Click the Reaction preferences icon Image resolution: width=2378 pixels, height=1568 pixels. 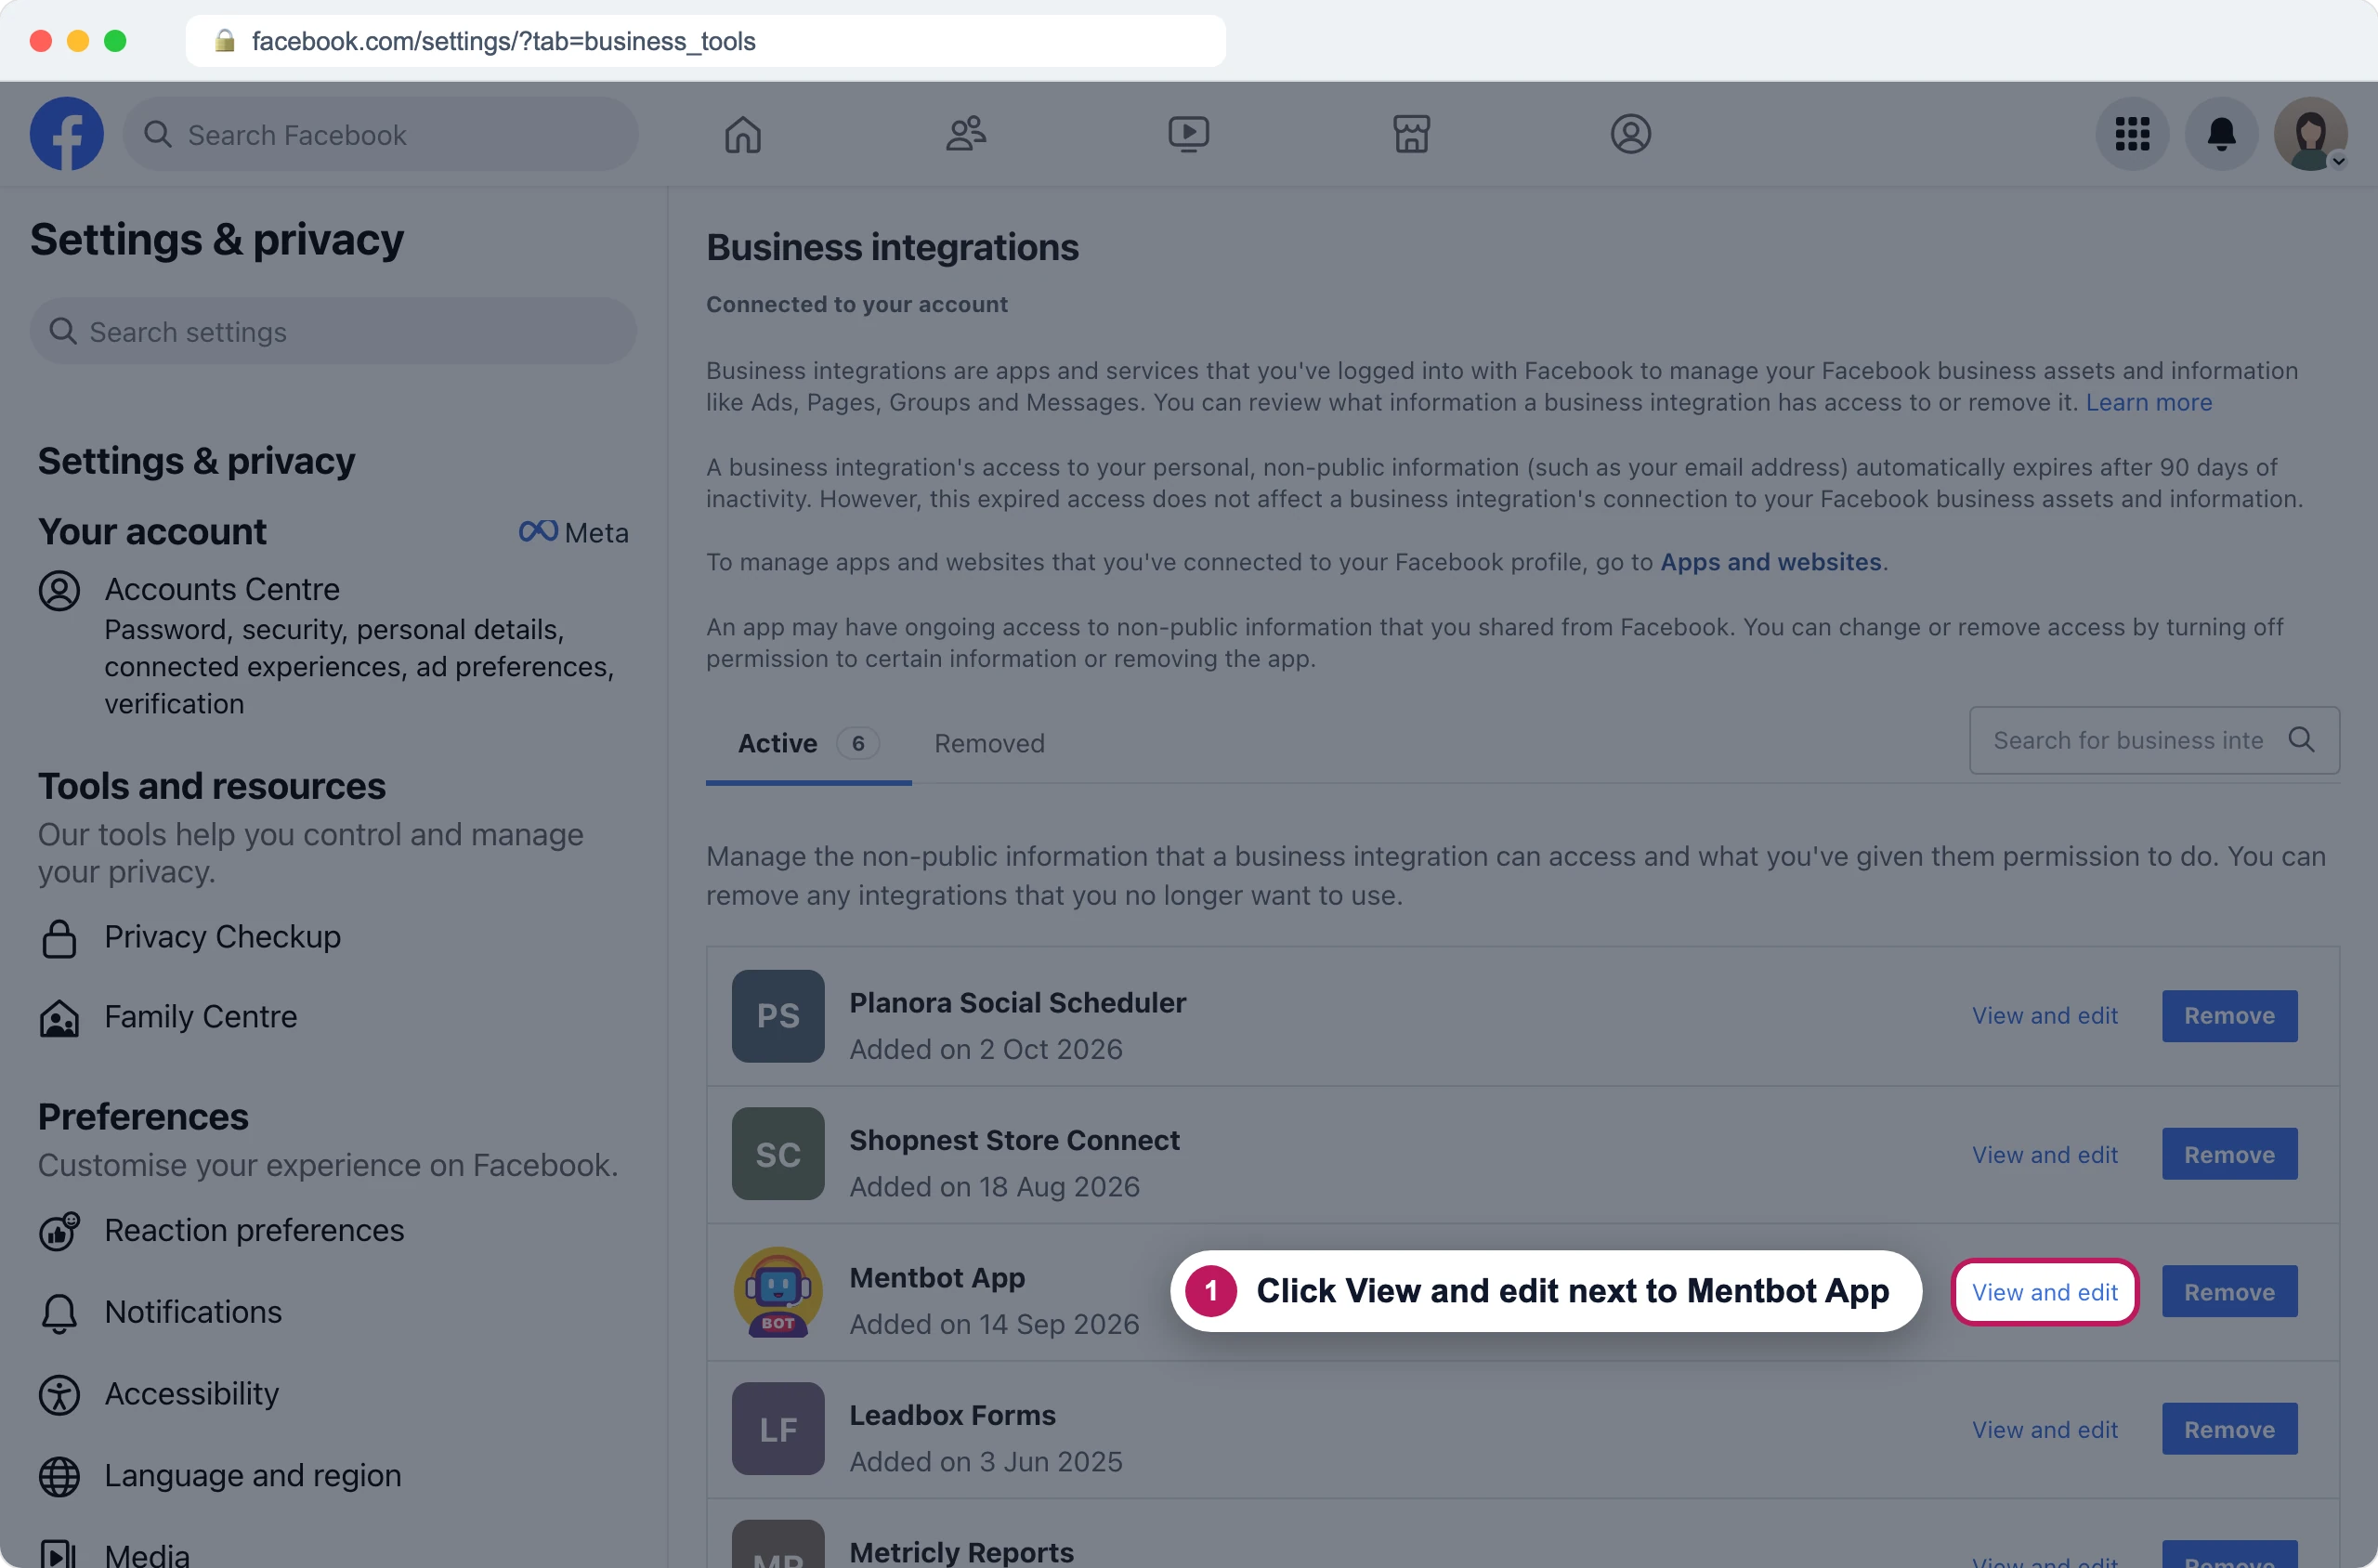[x=59, y=1231]
